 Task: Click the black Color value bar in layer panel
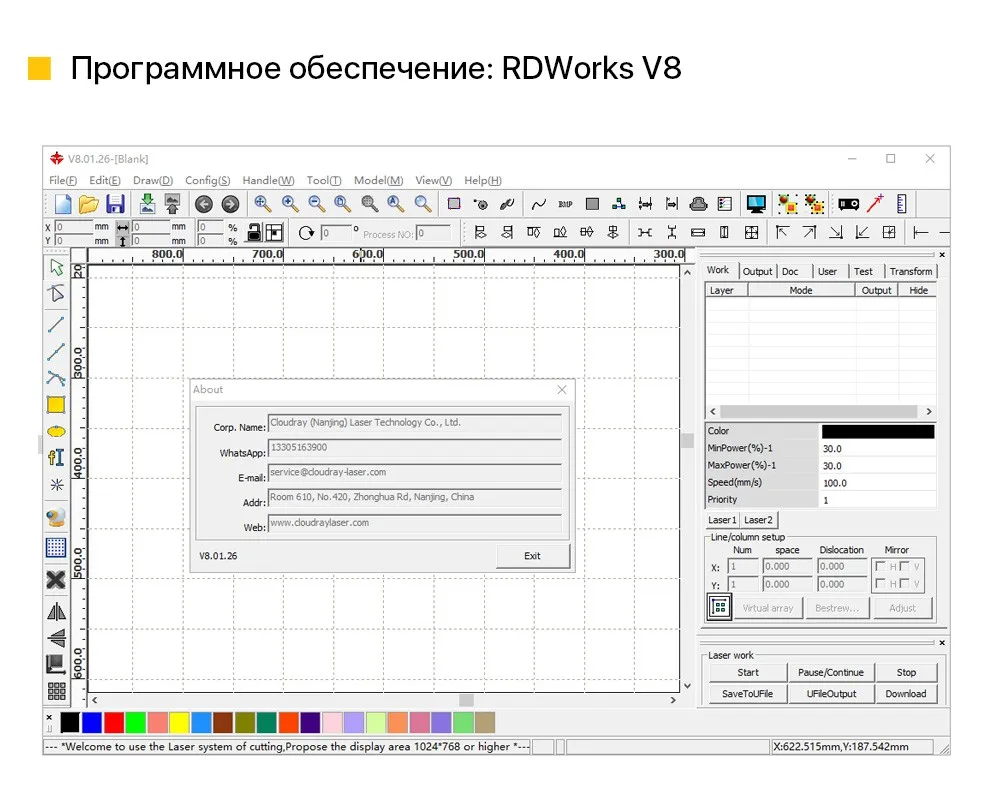point(878,431)
